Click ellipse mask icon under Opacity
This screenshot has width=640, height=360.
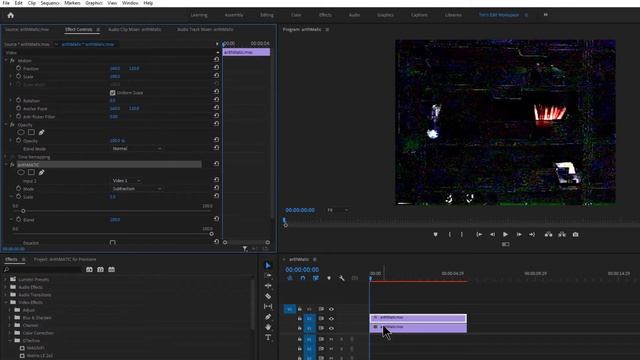click(21, 132)
